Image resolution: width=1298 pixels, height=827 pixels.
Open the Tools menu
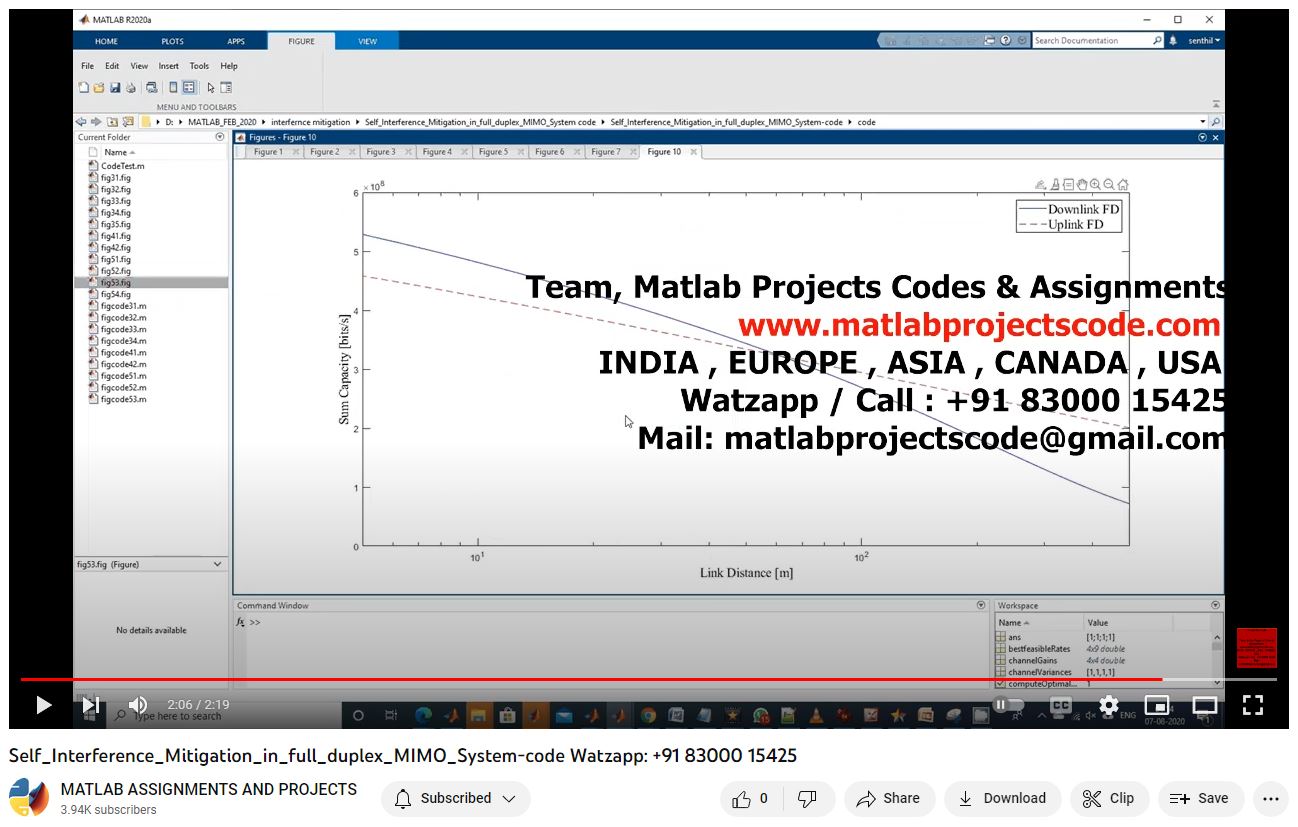pos(199,66)
